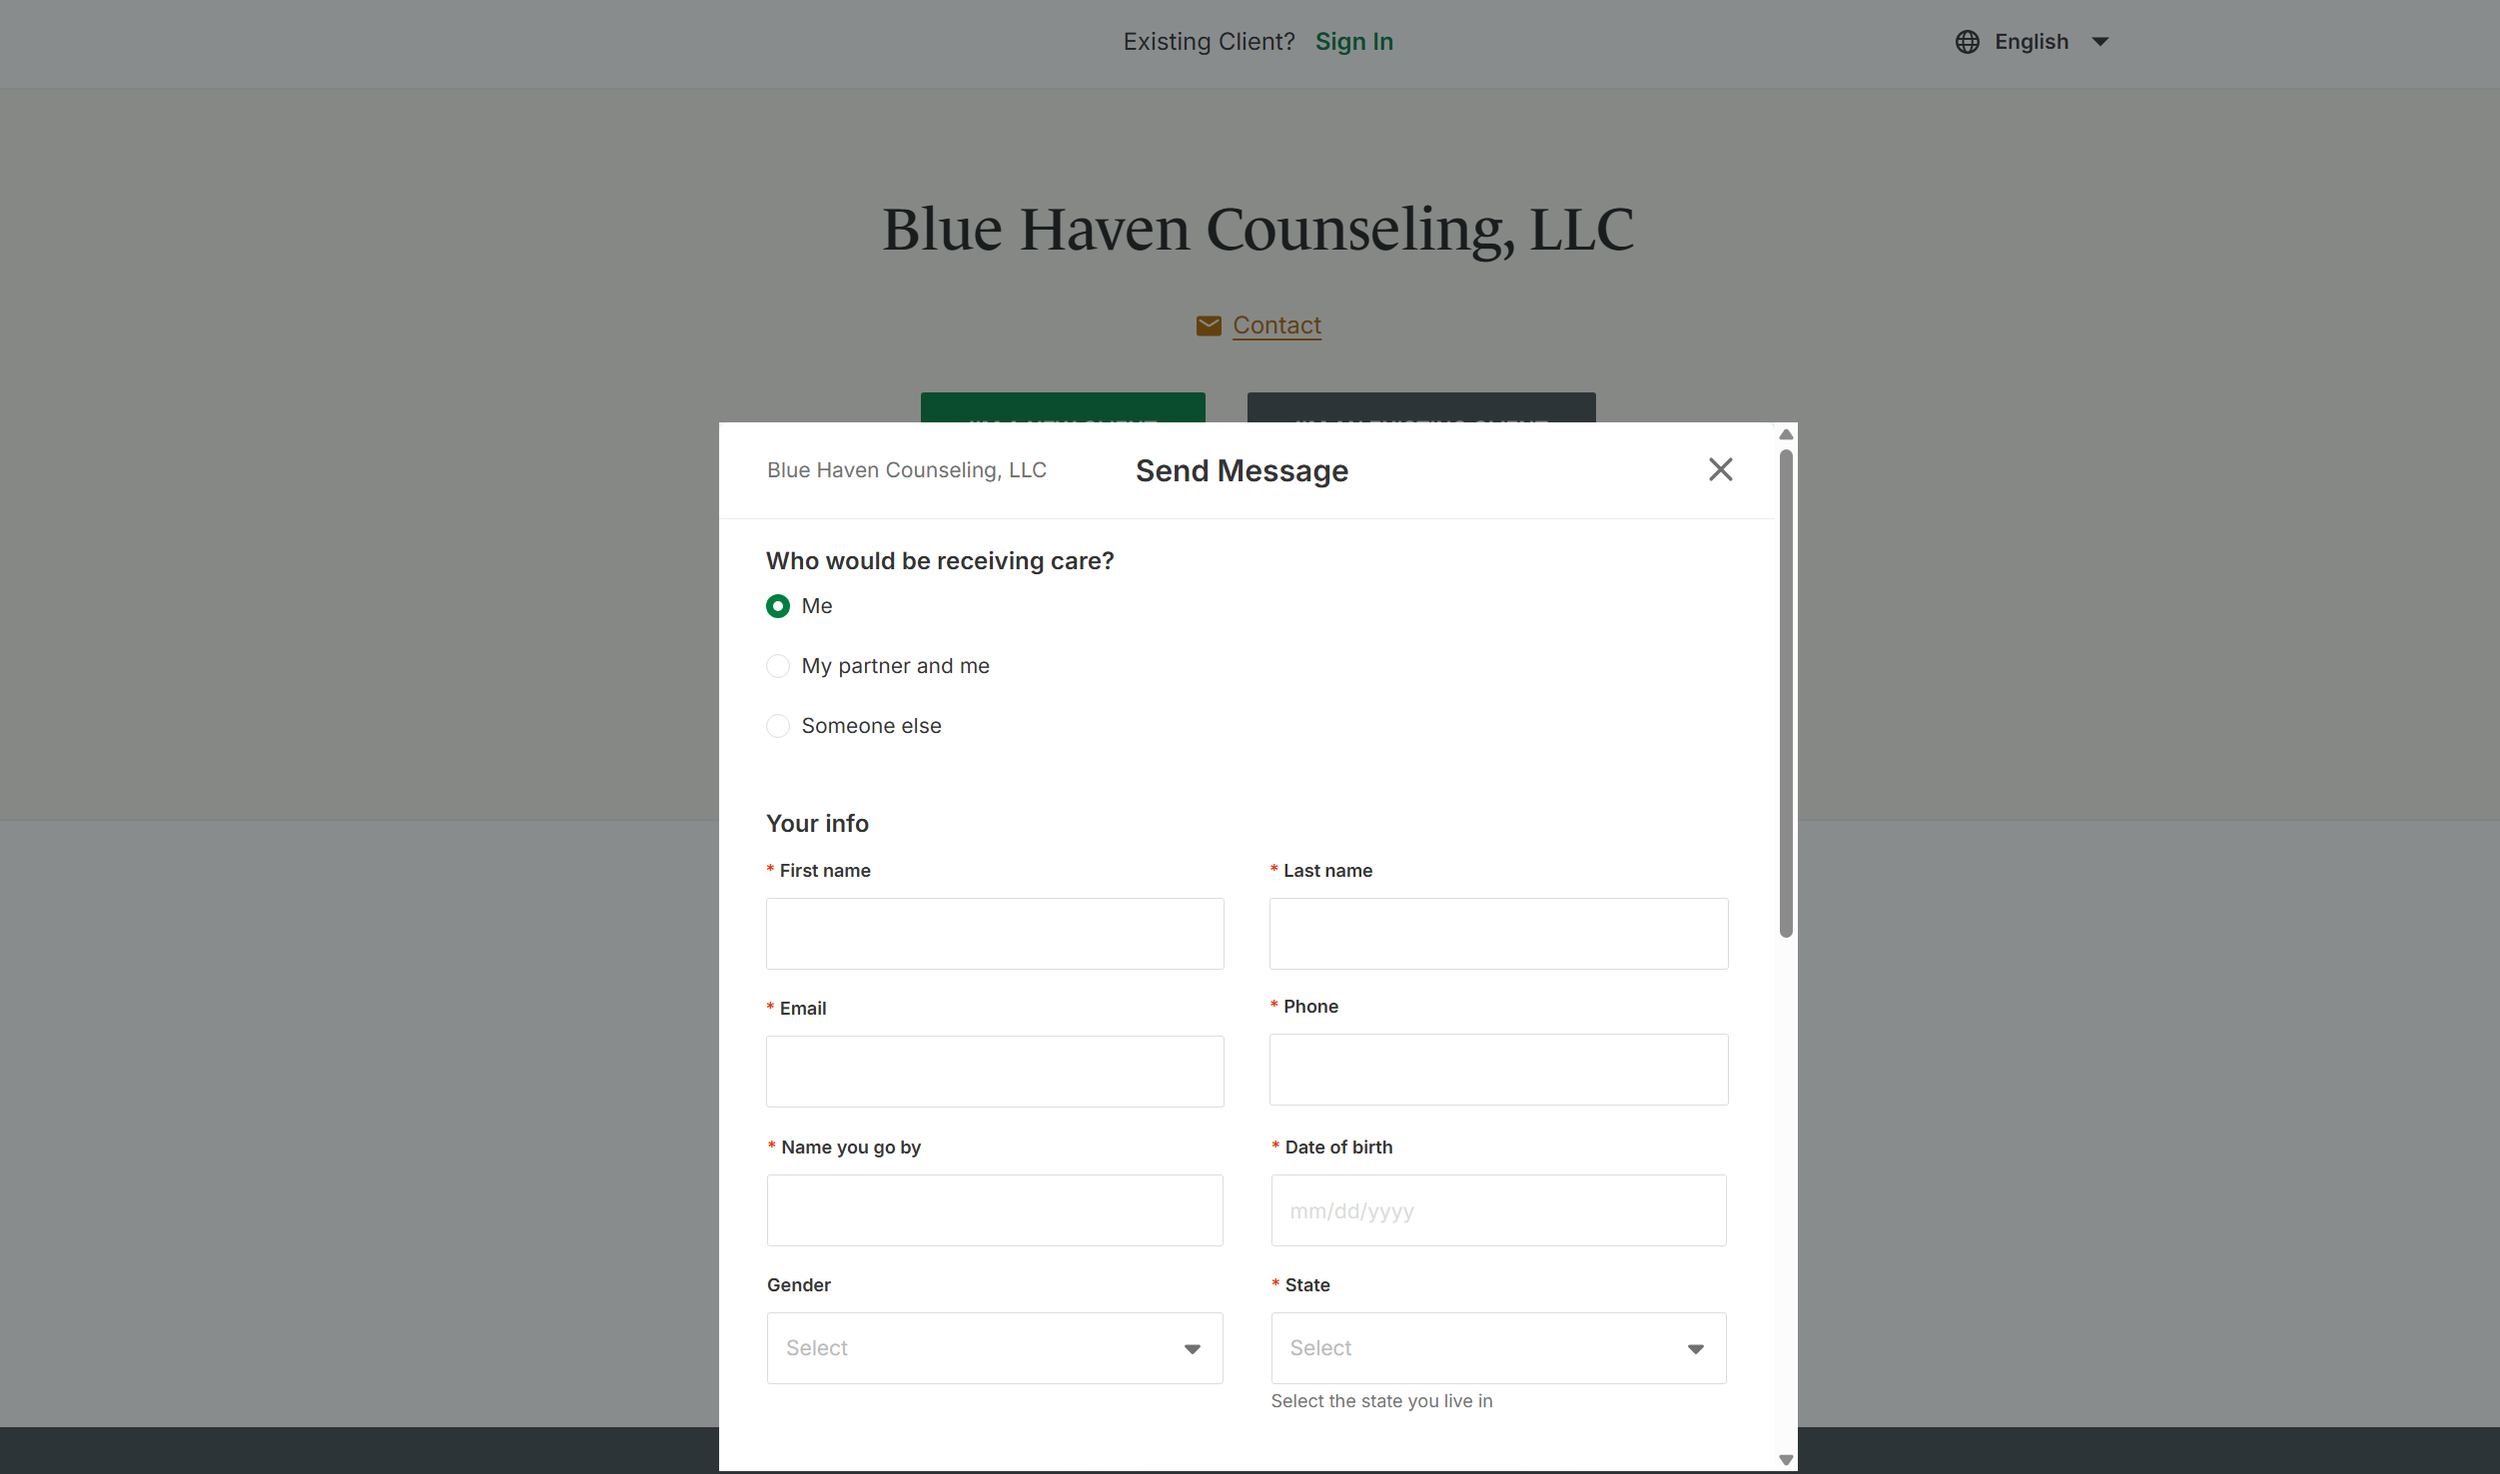Viewport: 2500px width, 1474px height.
Task: Click the scrollbar up arrow
Action: pos(1786,434)
